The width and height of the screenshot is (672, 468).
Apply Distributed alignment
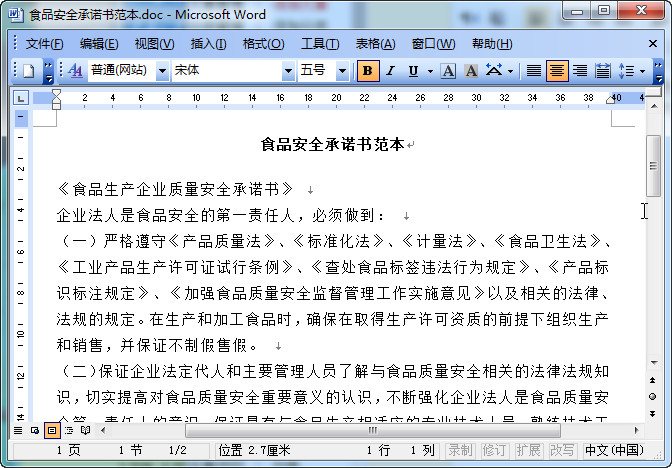(x=603, y=71)
